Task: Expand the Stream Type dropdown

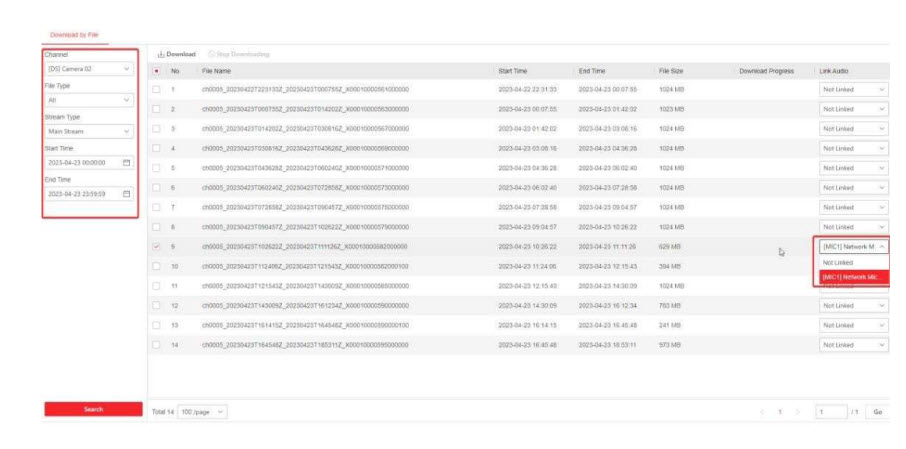Action: pyautogui.click(x=88, y=131)
